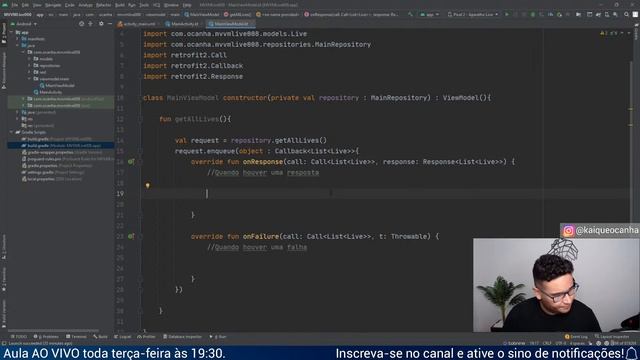Click the Select Opened File target icon
This screenshot has width=640, height=360.
(x=81, y=24)
